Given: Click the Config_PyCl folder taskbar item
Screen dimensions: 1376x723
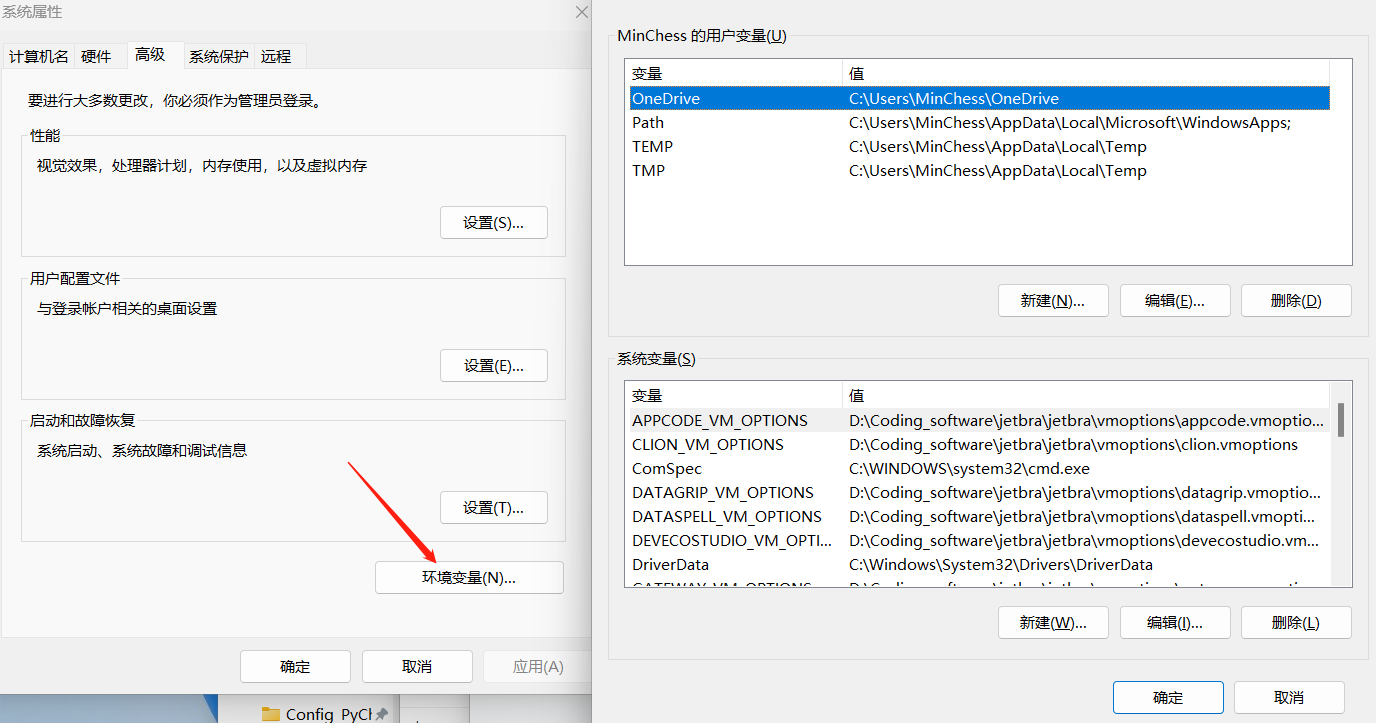Looking at the screenshot, I should 325,713.
